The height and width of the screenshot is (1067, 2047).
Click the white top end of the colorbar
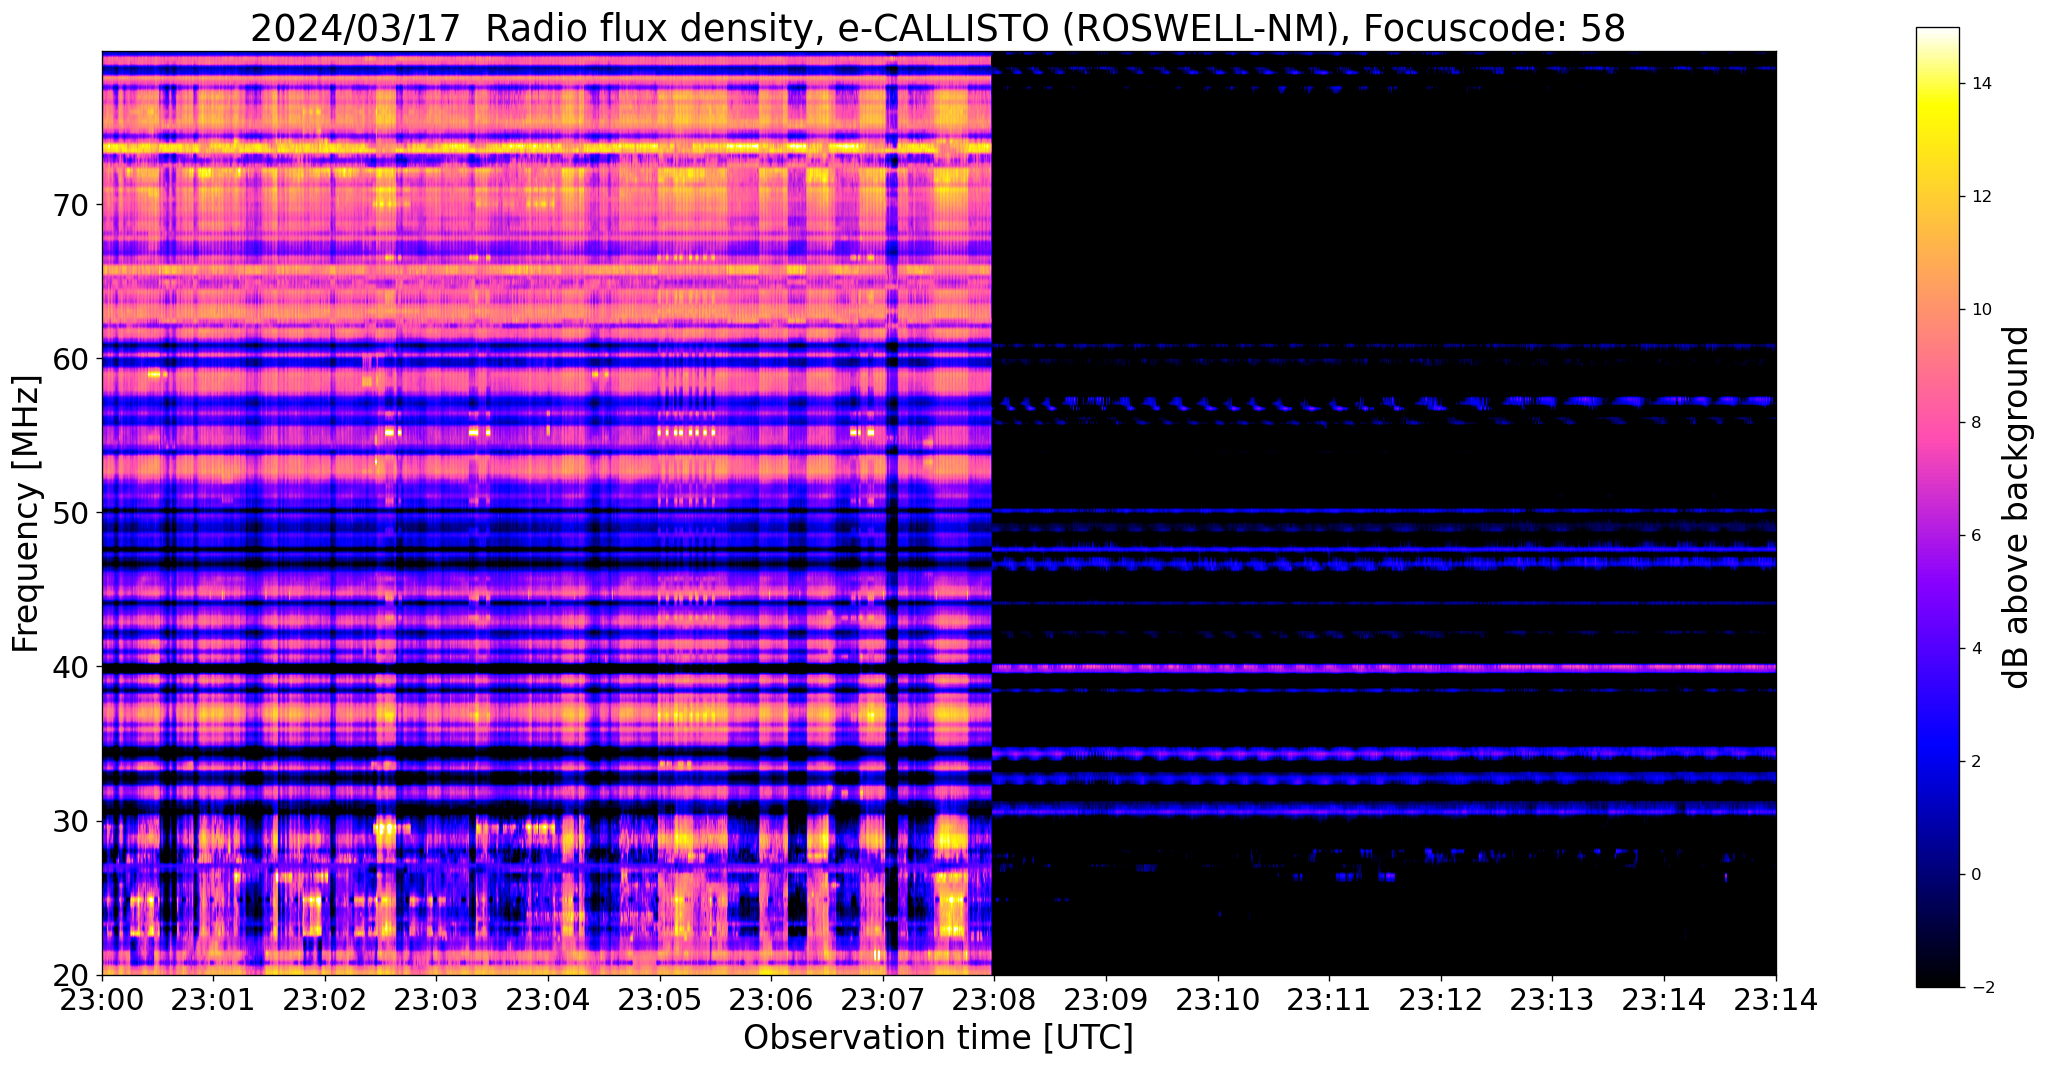coord(1937,35)
